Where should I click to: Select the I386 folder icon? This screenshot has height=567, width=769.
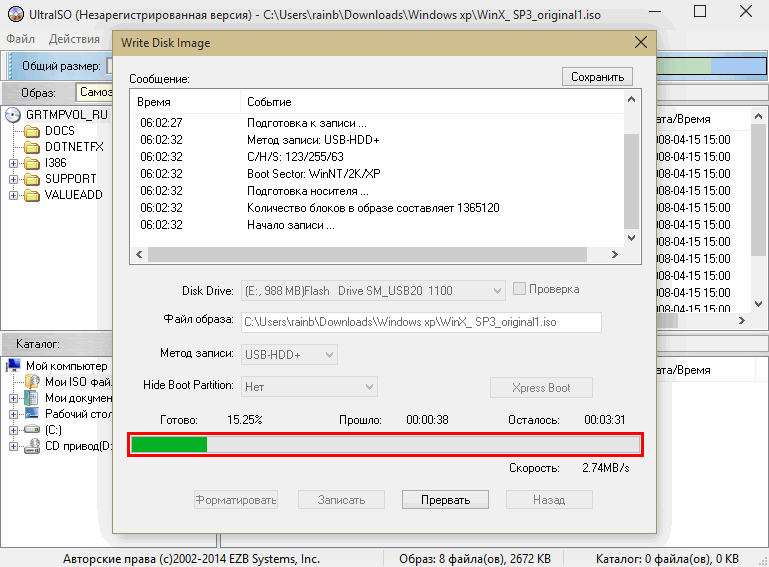tap(32, 163)
